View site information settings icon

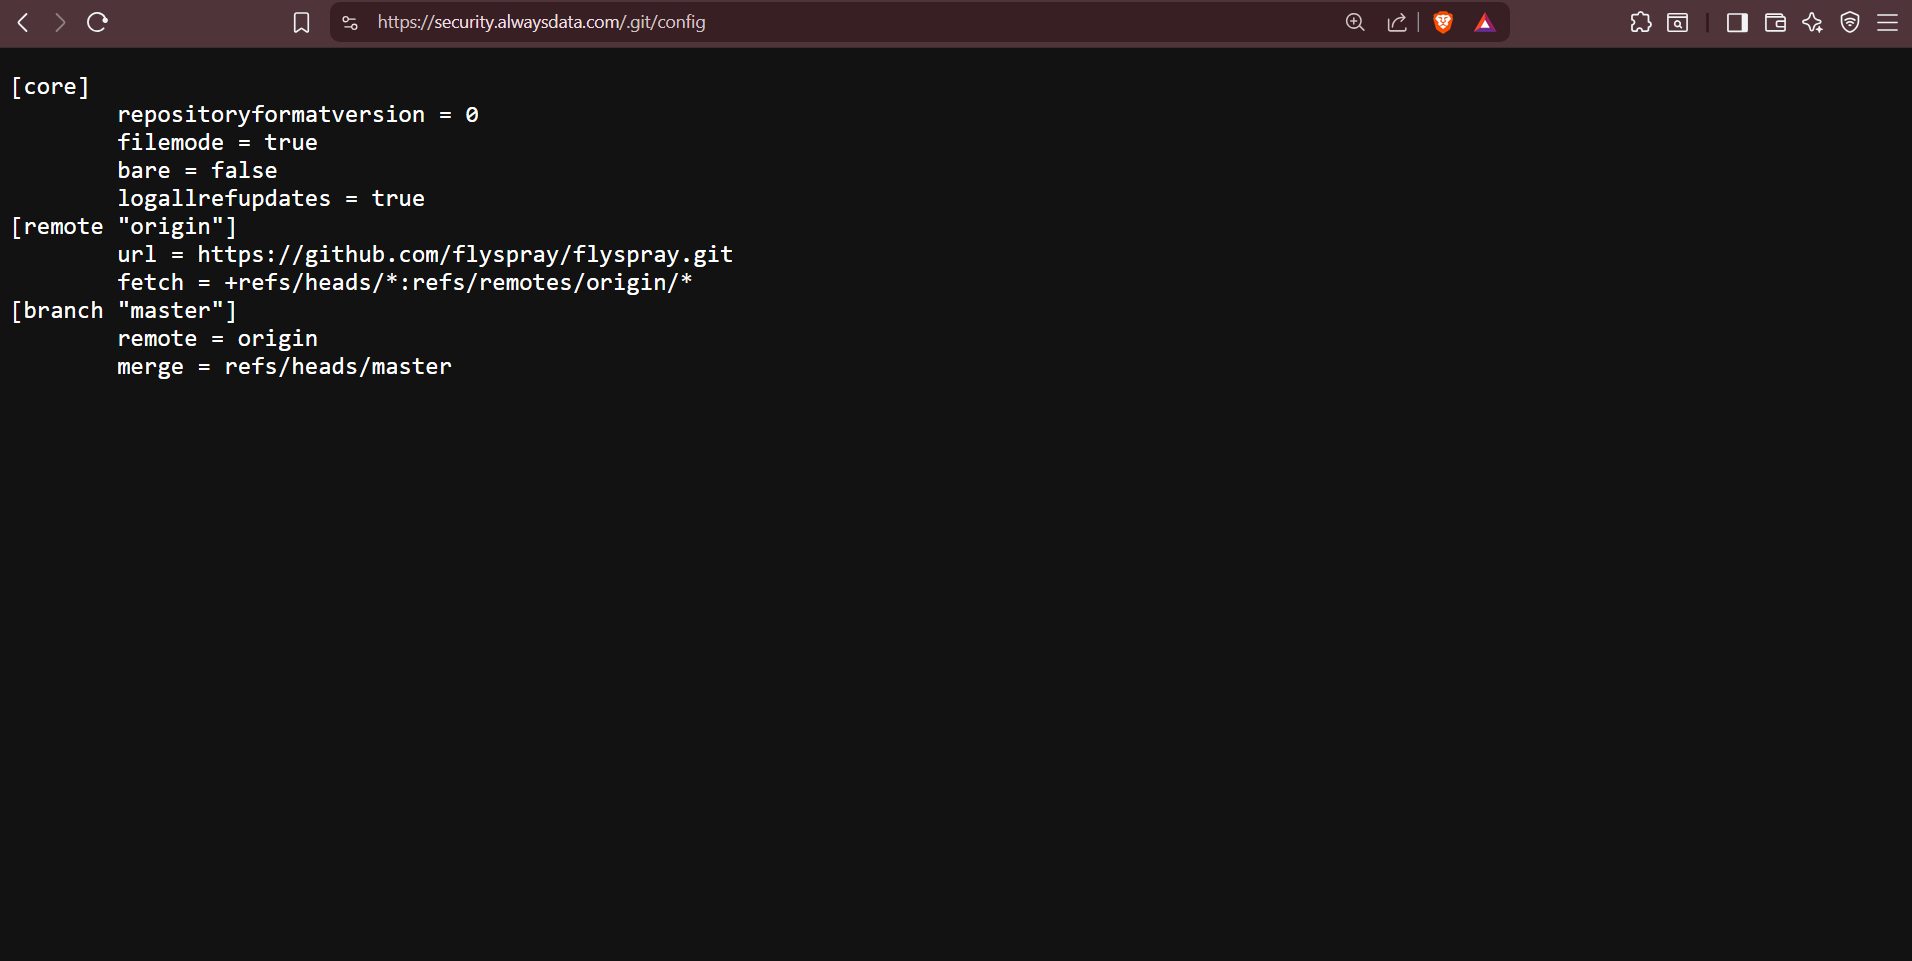coord(350,22)
